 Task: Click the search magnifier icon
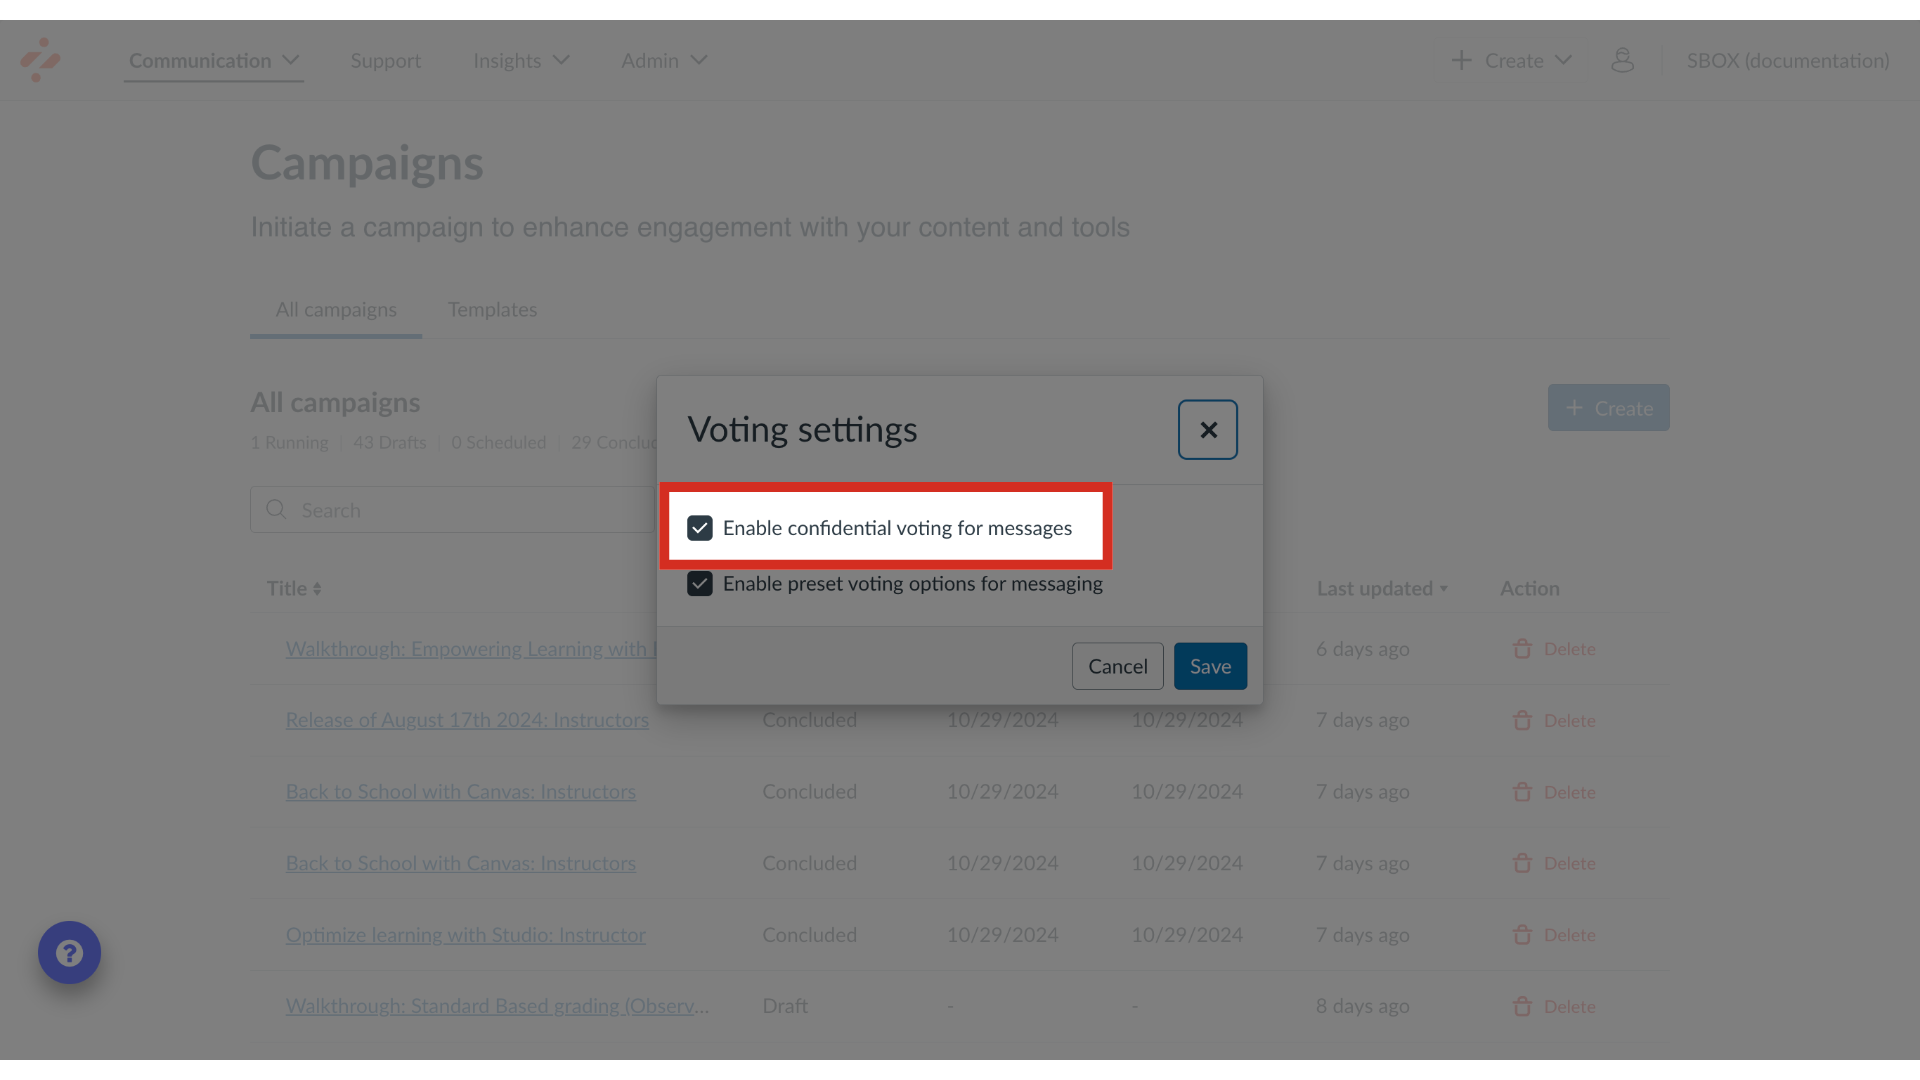click(276, 510)
